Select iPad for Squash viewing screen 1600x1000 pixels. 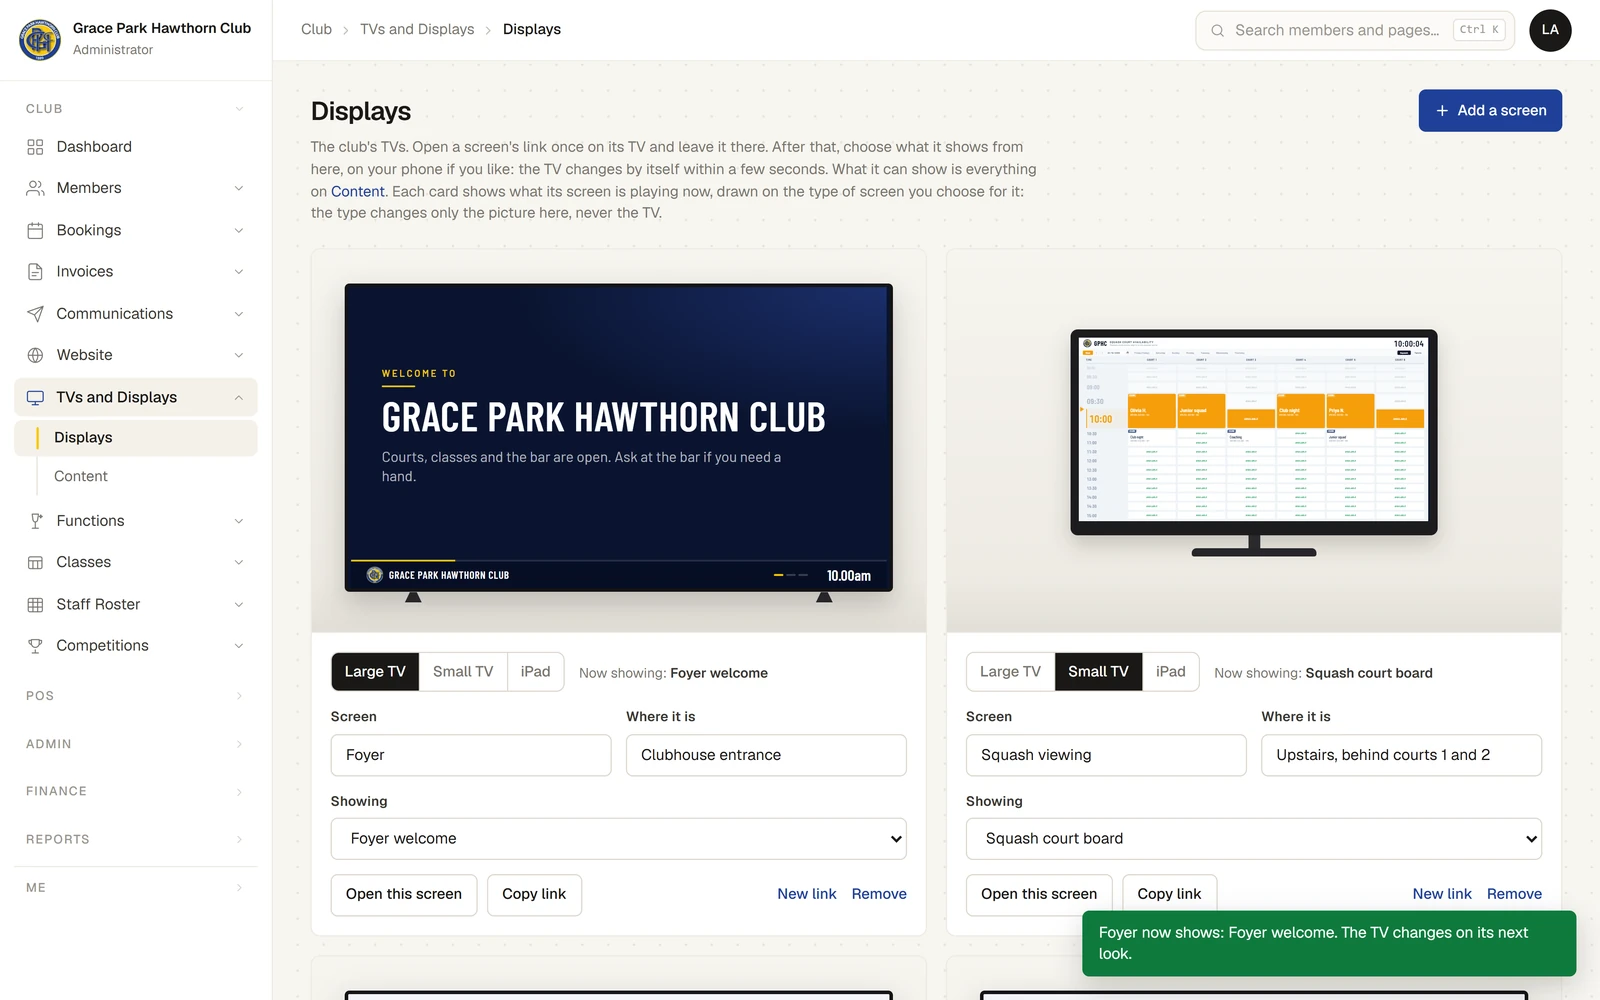coord(1170,672)
